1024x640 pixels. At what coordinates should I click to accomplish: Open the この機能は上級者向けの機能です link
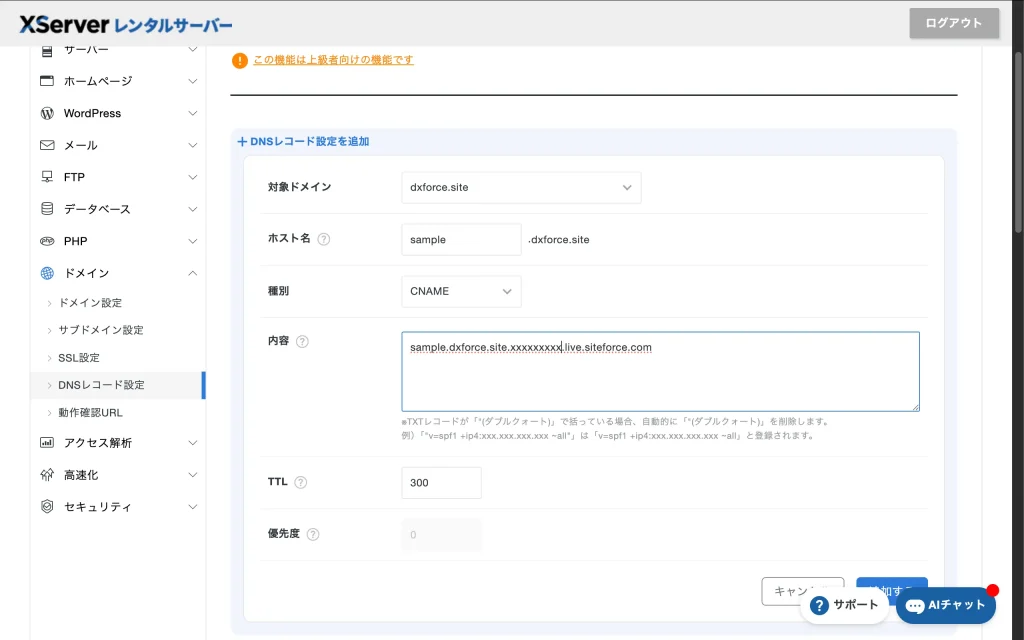tap(333, 60)
